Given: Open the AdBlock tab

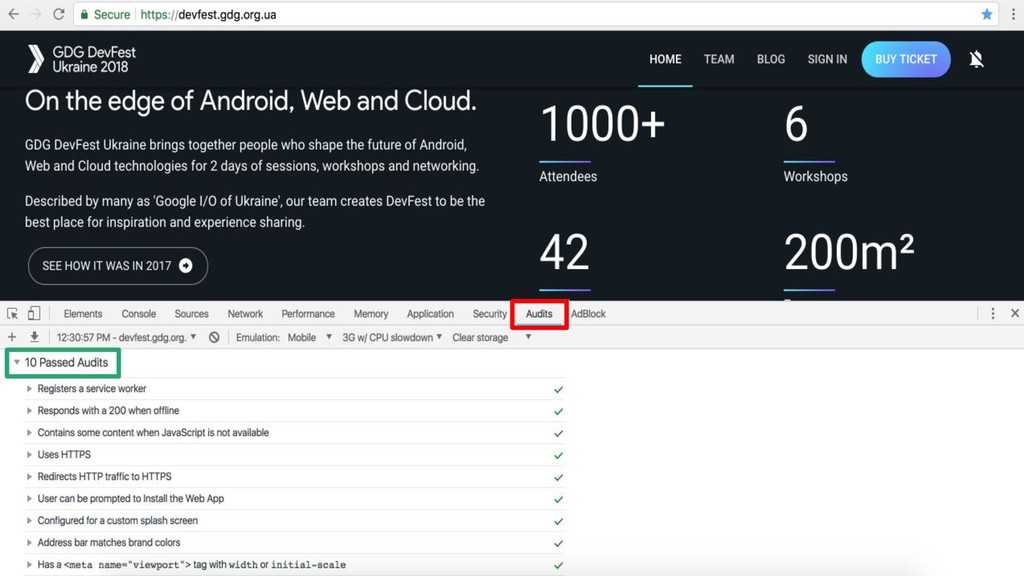Looking at the screenshot, I should click(x=588, y=313).
